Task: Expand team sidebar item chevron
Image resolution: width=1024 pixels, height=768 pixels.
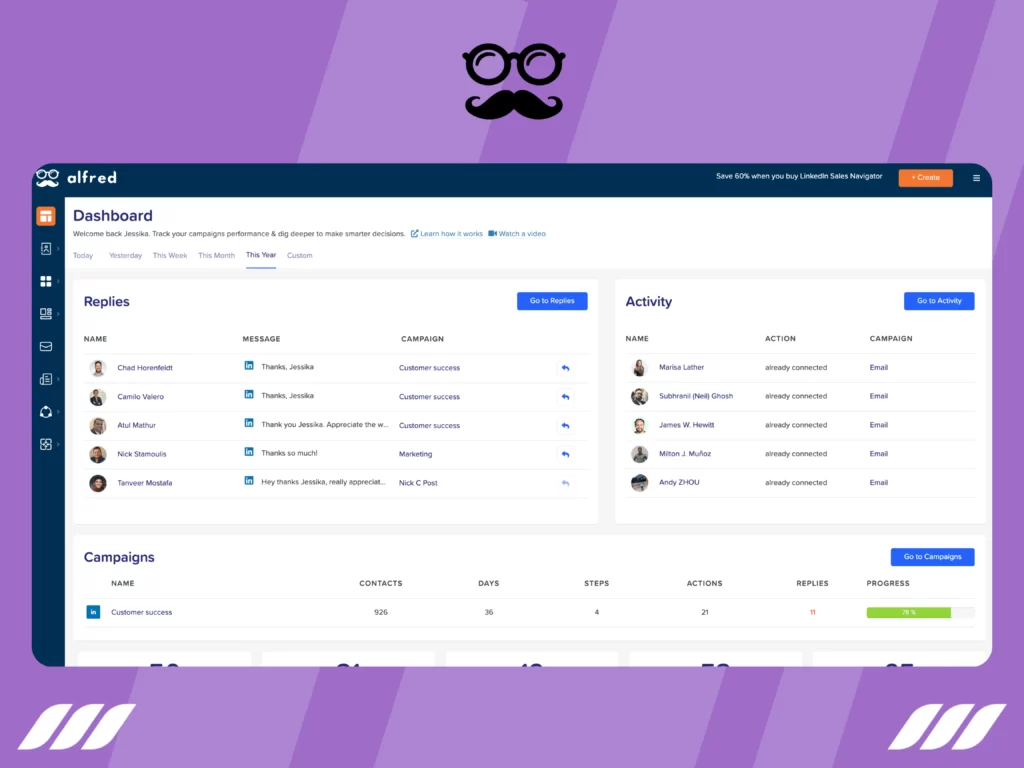Action: [x=59, y=412]
